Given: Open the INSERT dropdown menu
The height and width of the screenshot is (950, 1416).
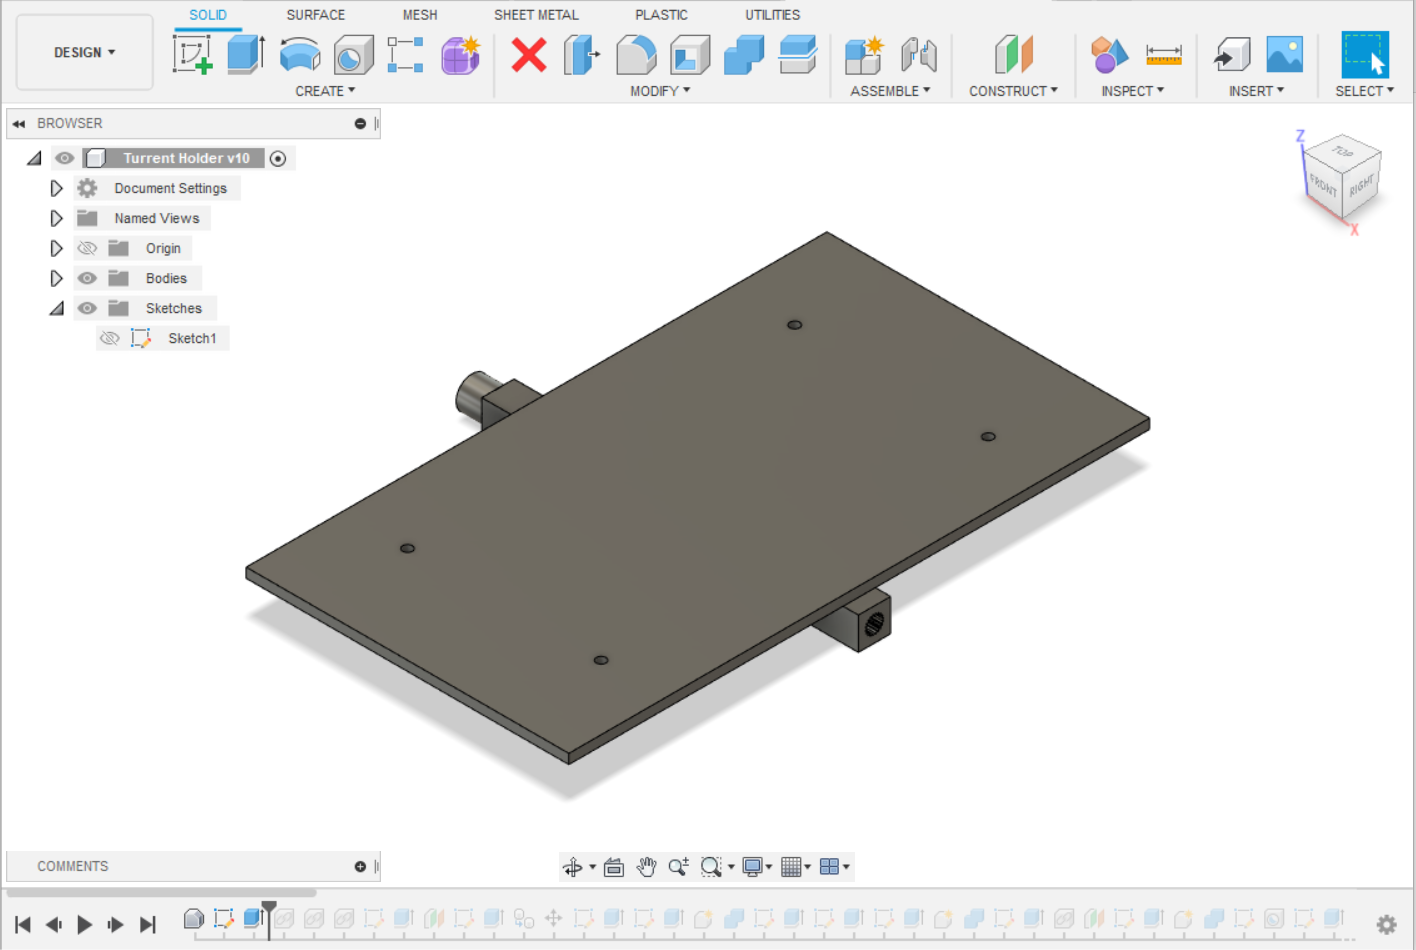Looking at the screenshot, I should click(x=1256, y=91).
